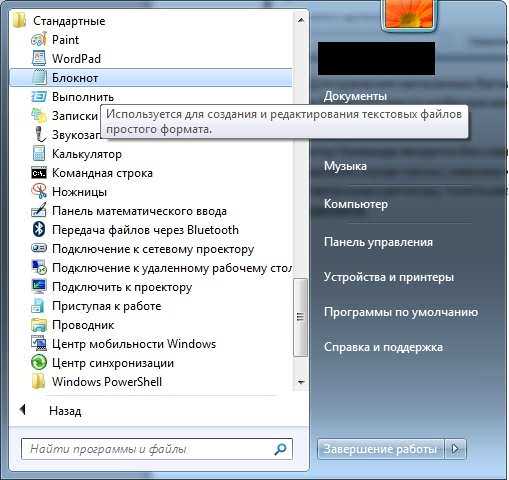This screenshot has height=480, width=509.
Task: Launch Ножницы via its scissors icon
Action: 39,191
